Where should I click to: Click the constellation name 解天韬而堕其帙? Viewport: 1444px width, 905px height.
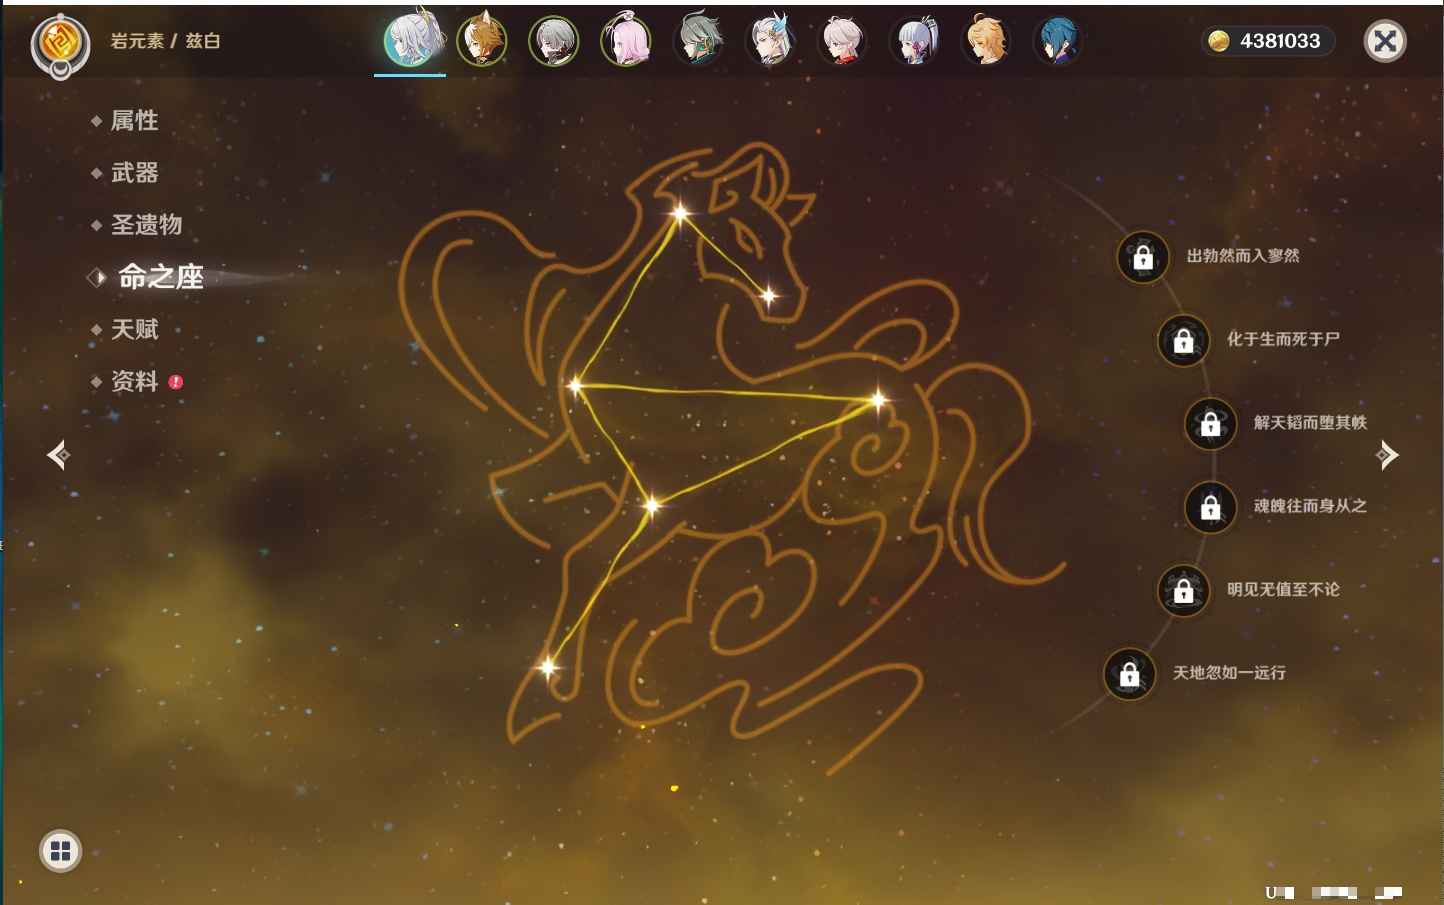1310,423
